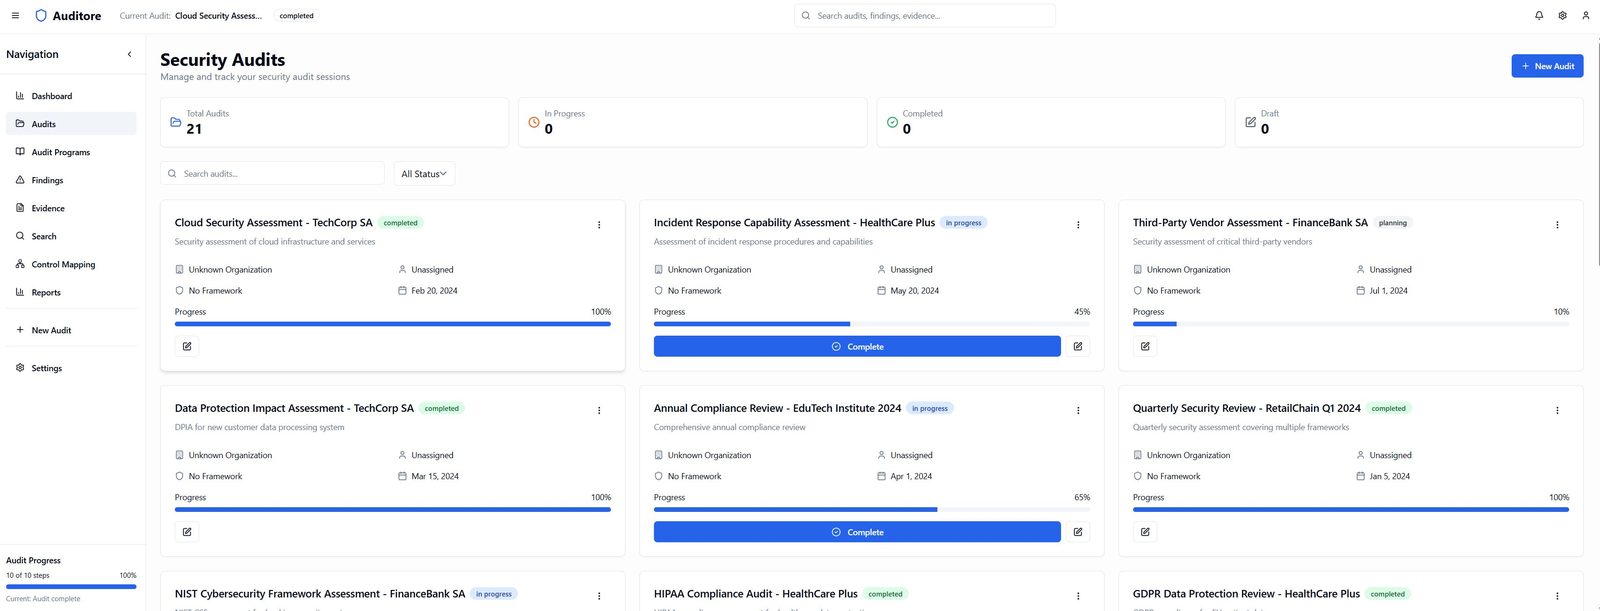Click the Draft stat icon

click(x=1250, y=122)
